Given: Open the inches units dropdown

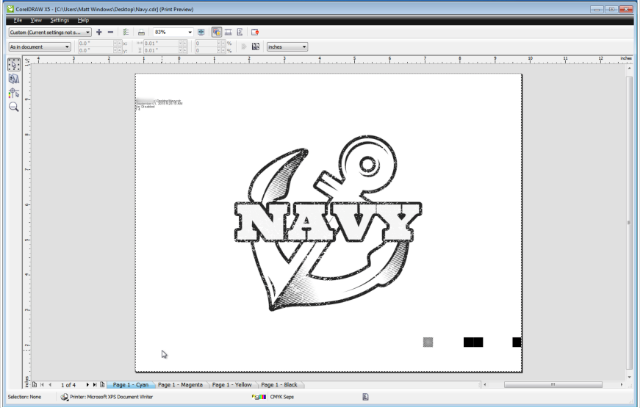Looking at the screenshot, I should pyautogui.click(x=287, y=47).
